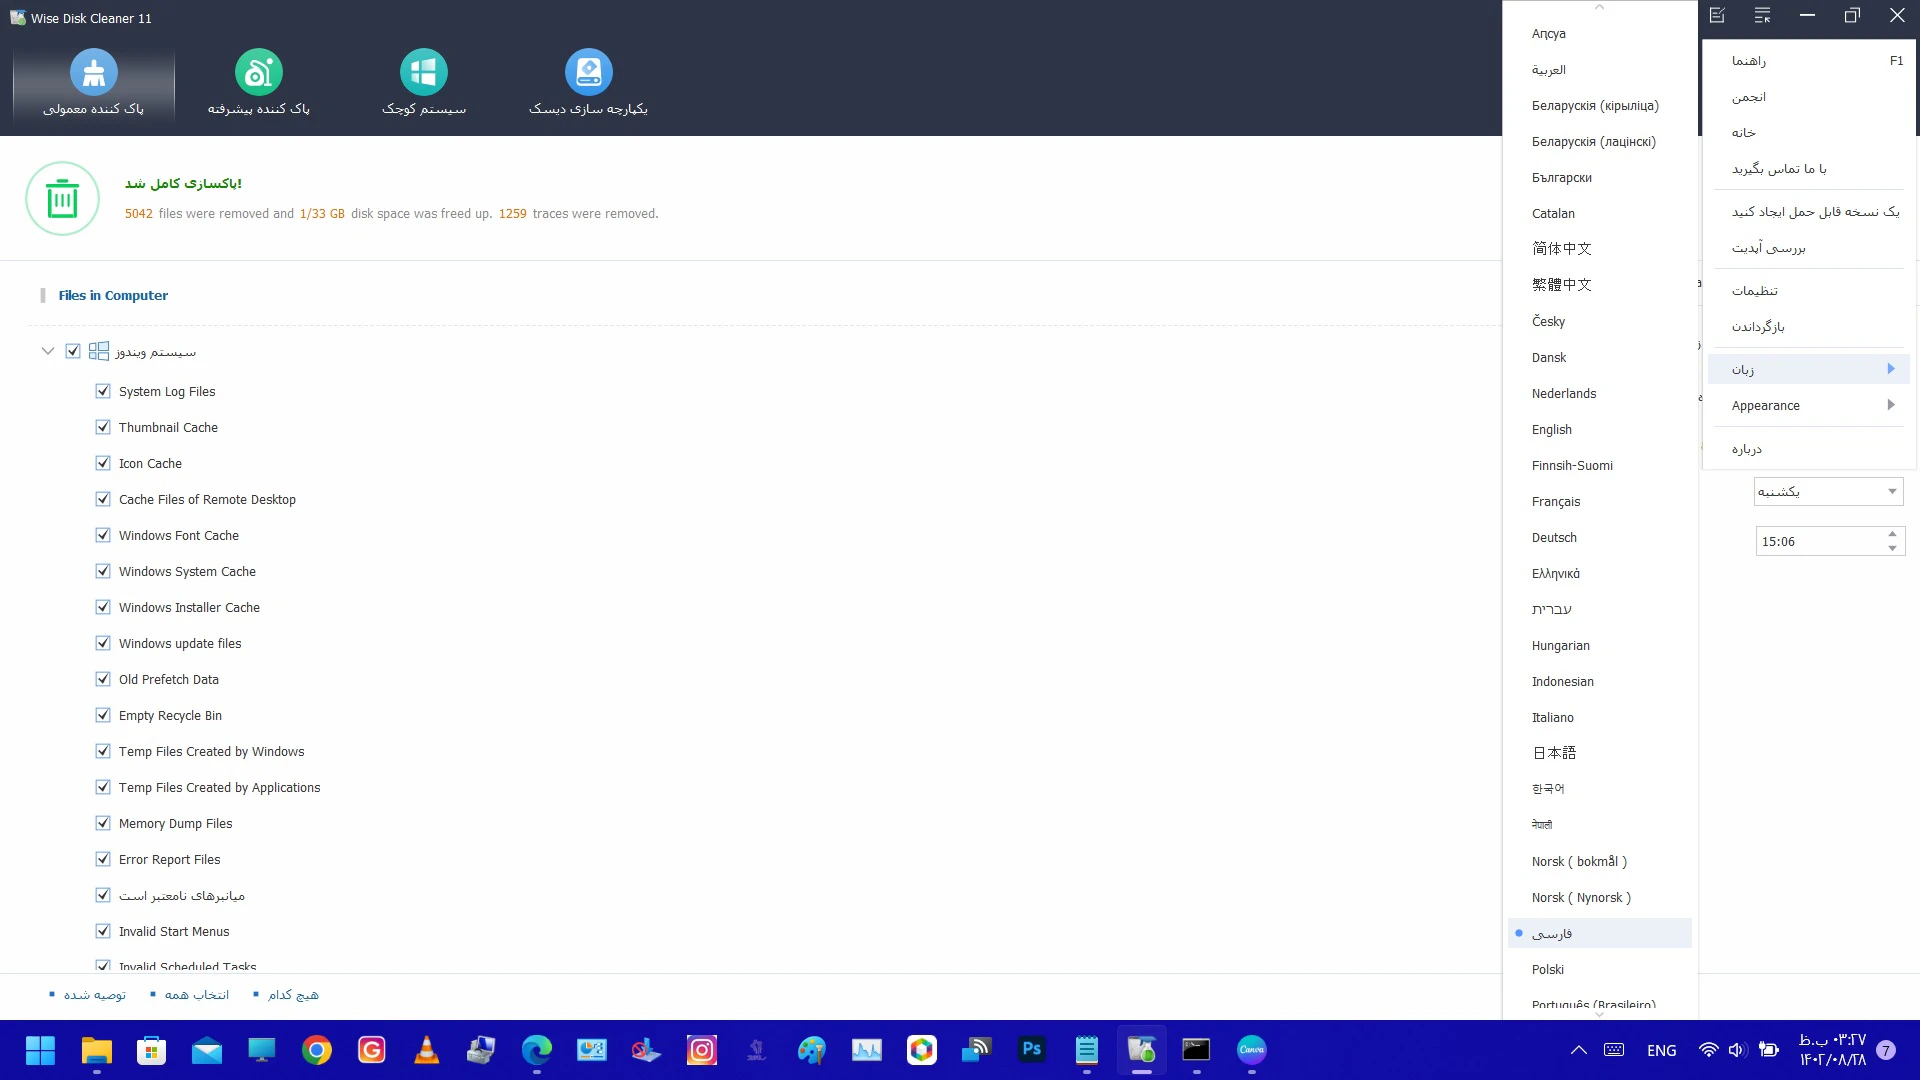Choose Deutsch in the language menu
This screenshot has height=1080, width=1920.
click(1554, 537)
